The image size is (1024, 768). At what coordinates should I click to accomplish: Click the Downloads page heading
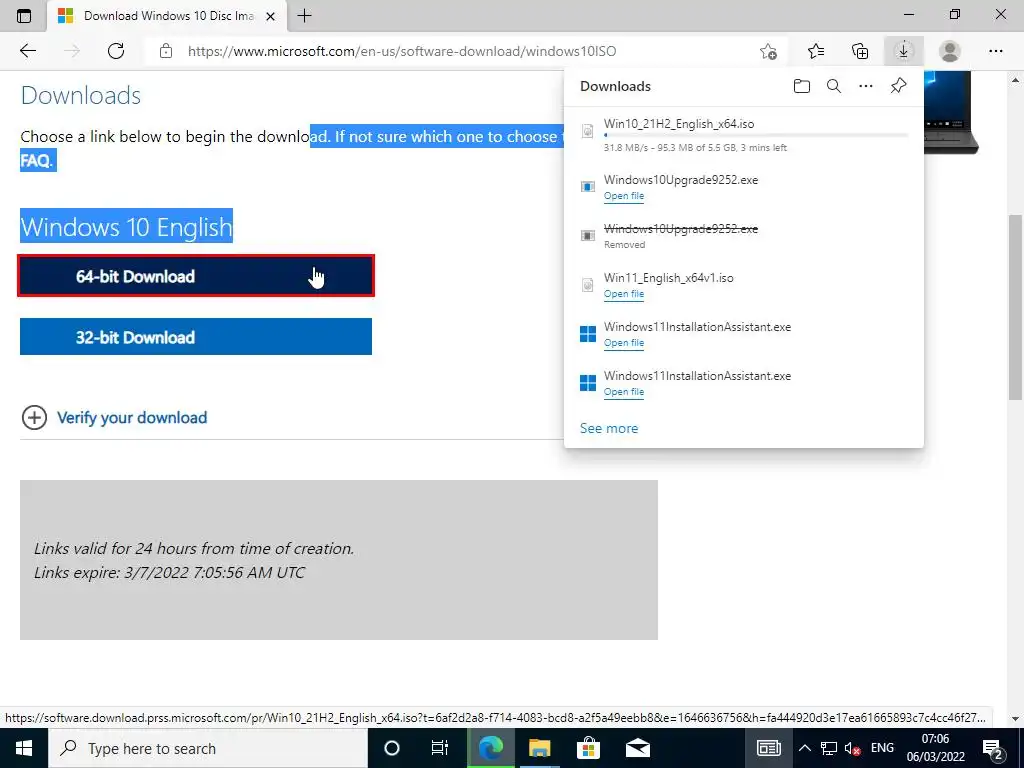[81, 95]
